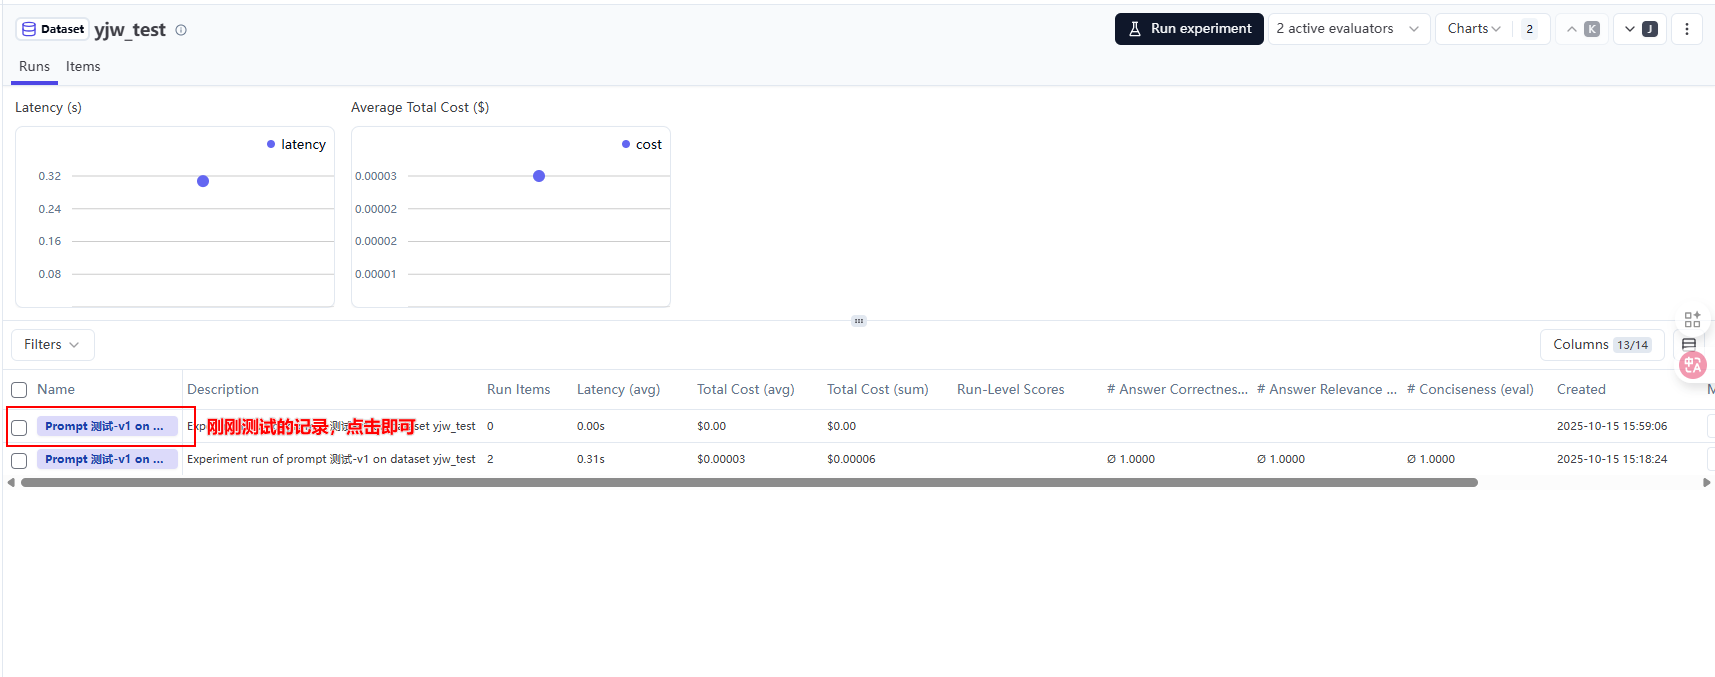
Task: Open the newest Prompt 测试-v1 run link
Action: coord(107,426)
